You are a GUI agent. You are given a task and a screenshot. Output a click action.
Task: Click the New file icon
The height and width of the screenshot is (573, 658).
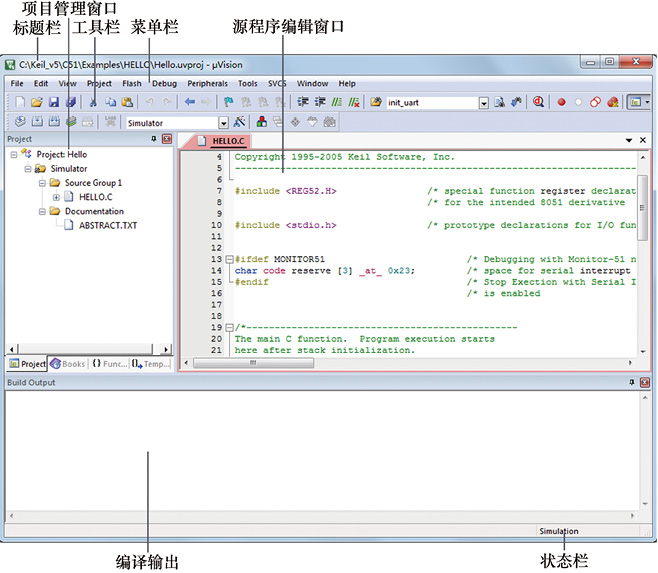(x=19, y=102)
